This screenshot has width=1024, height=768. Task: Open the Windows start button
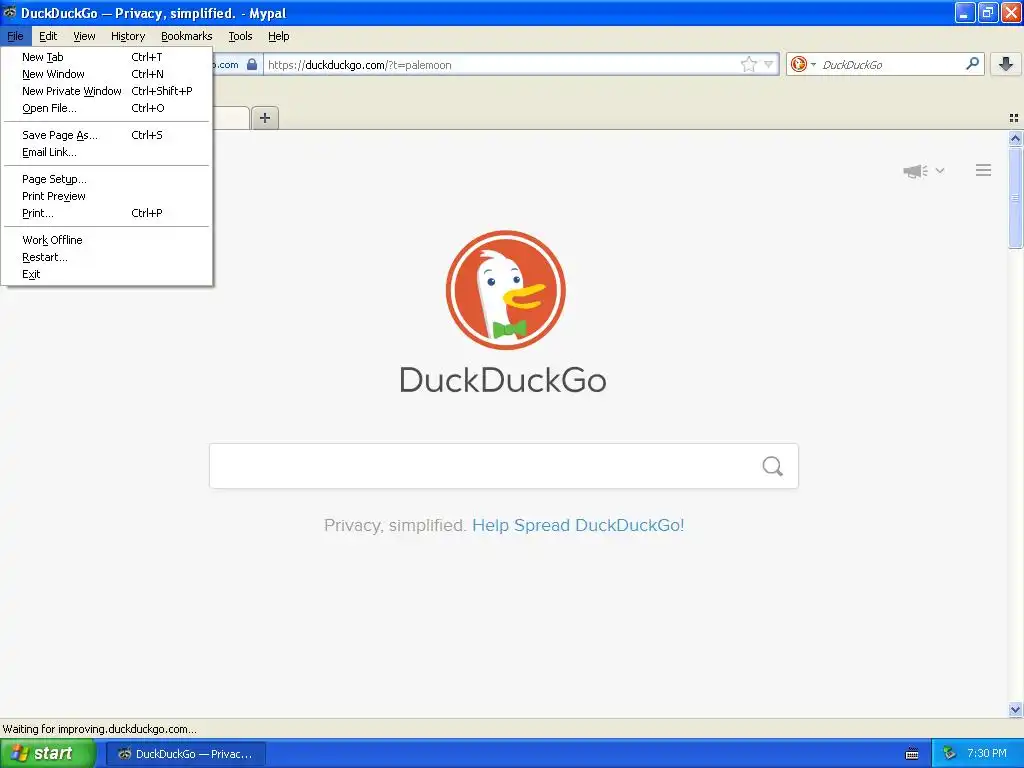tap(47, 754)
